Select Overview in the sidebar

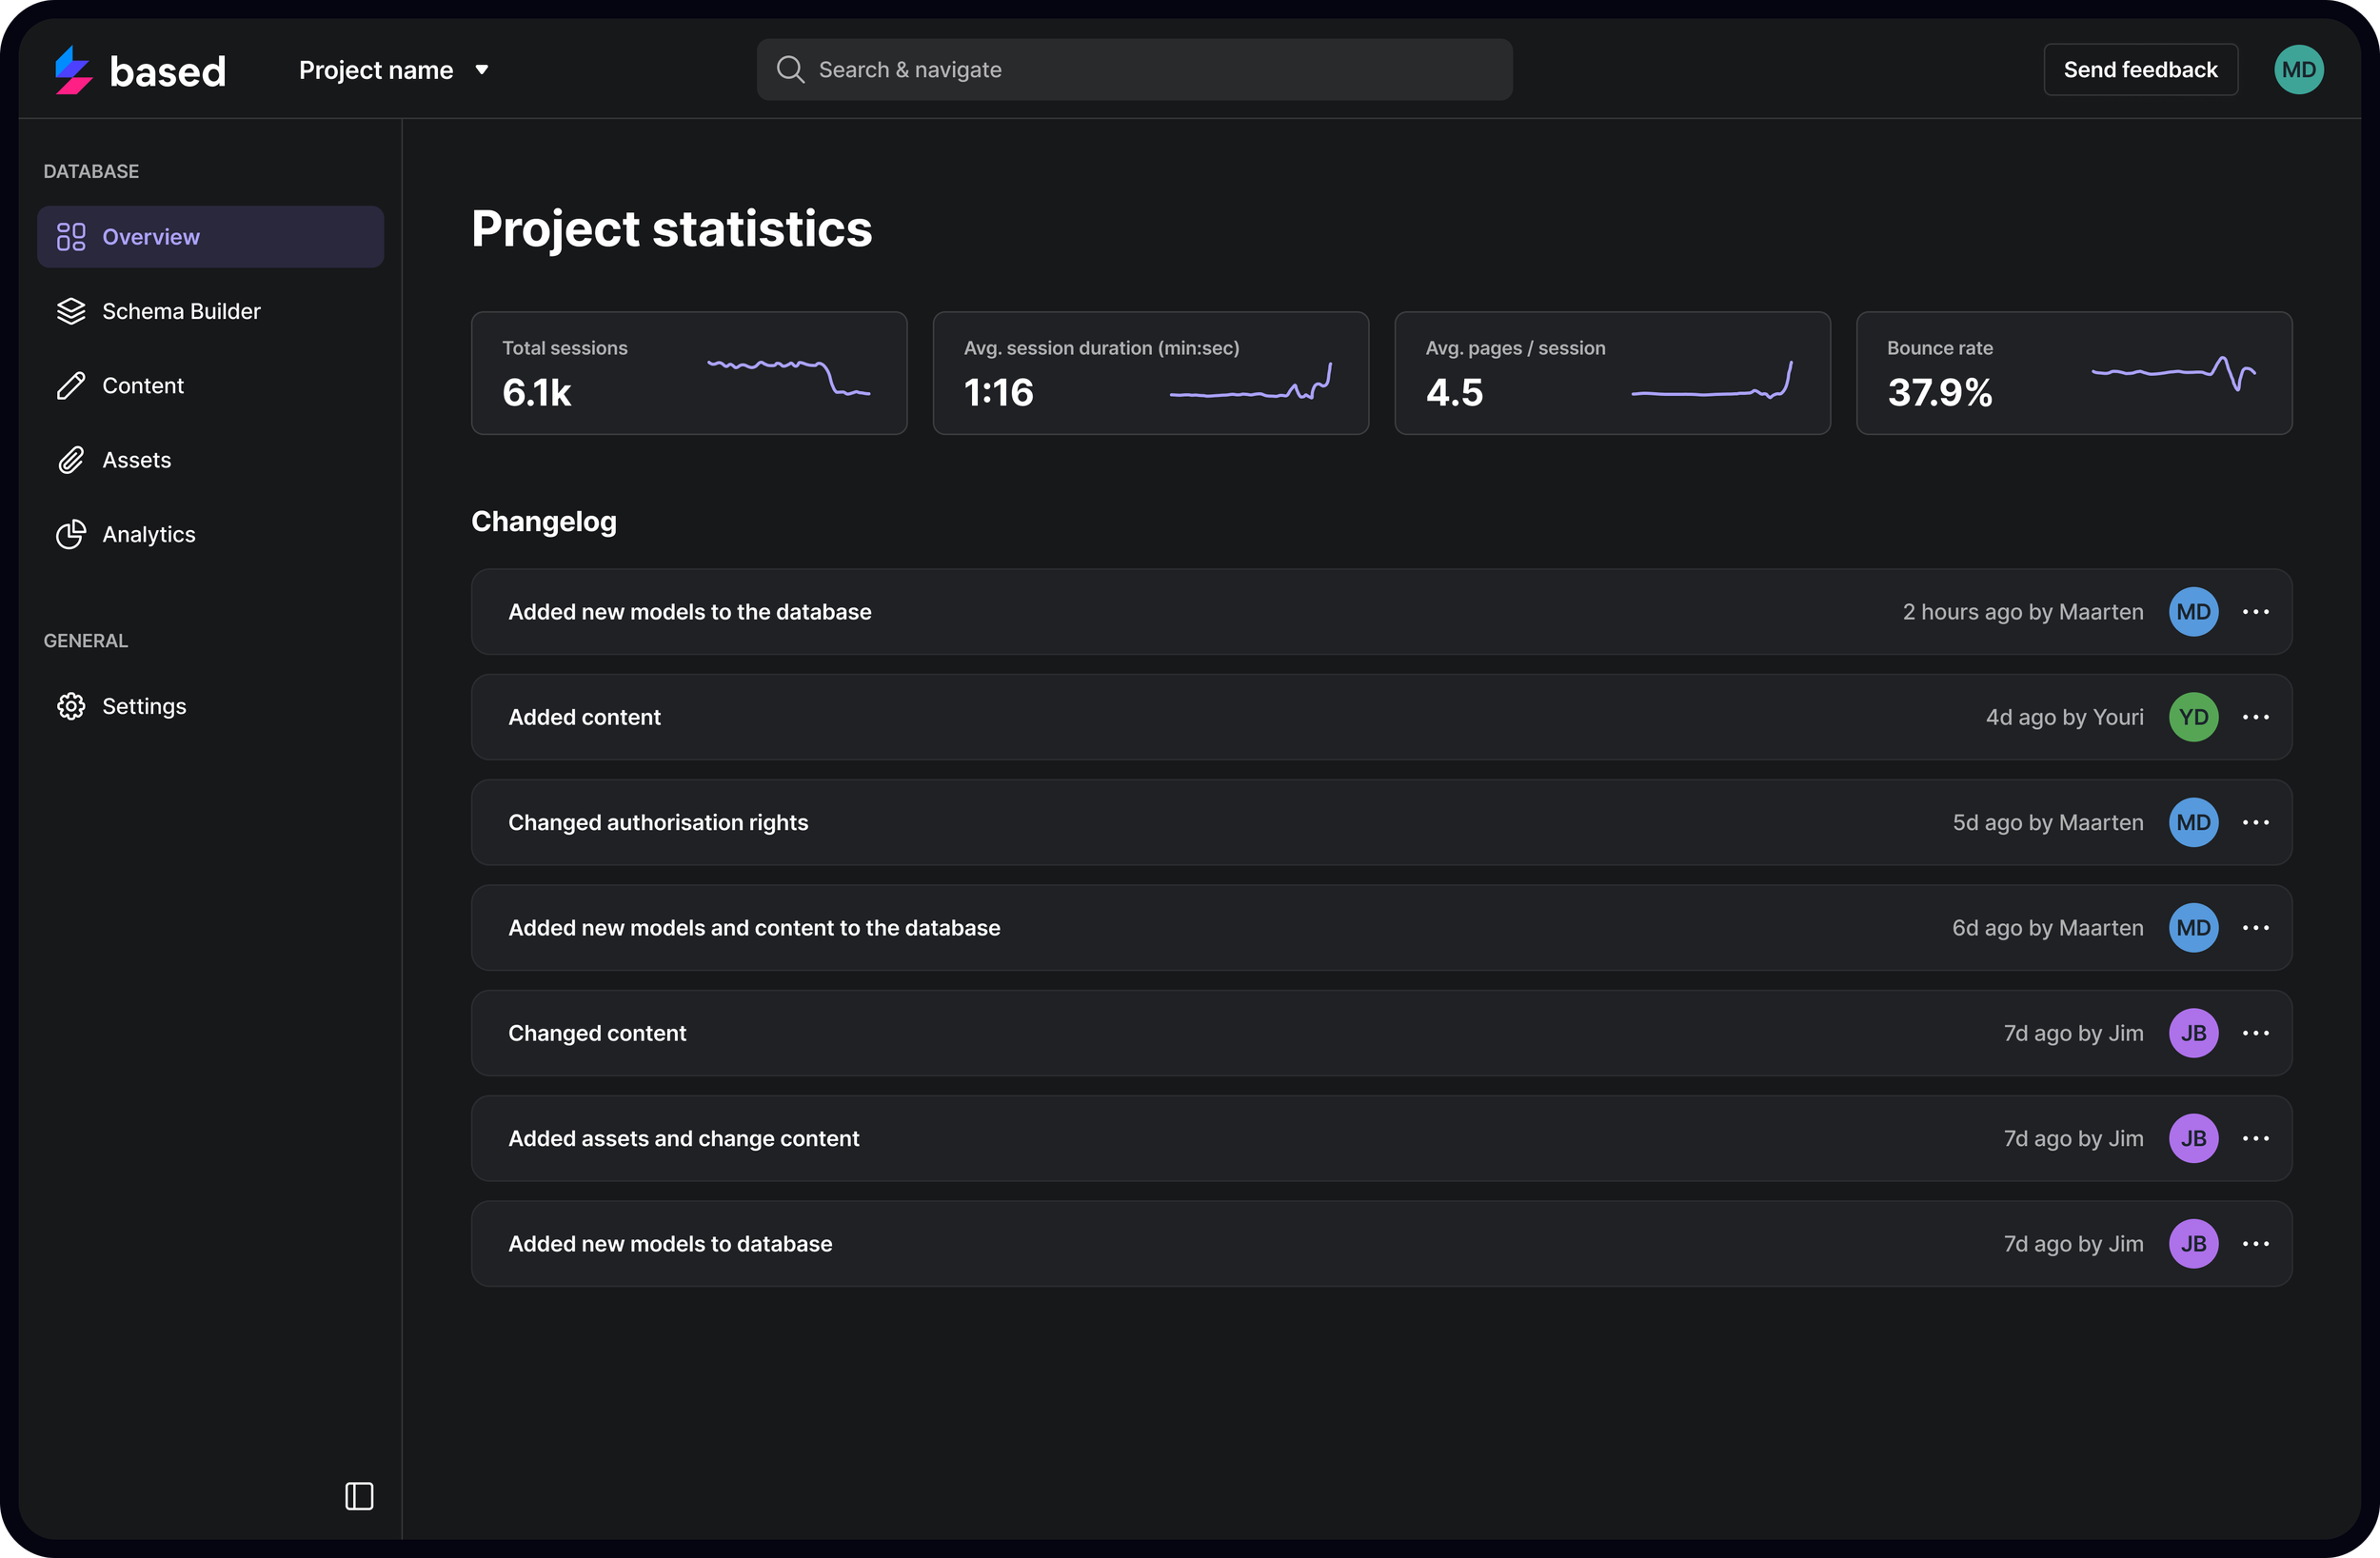tap(210, 237)
